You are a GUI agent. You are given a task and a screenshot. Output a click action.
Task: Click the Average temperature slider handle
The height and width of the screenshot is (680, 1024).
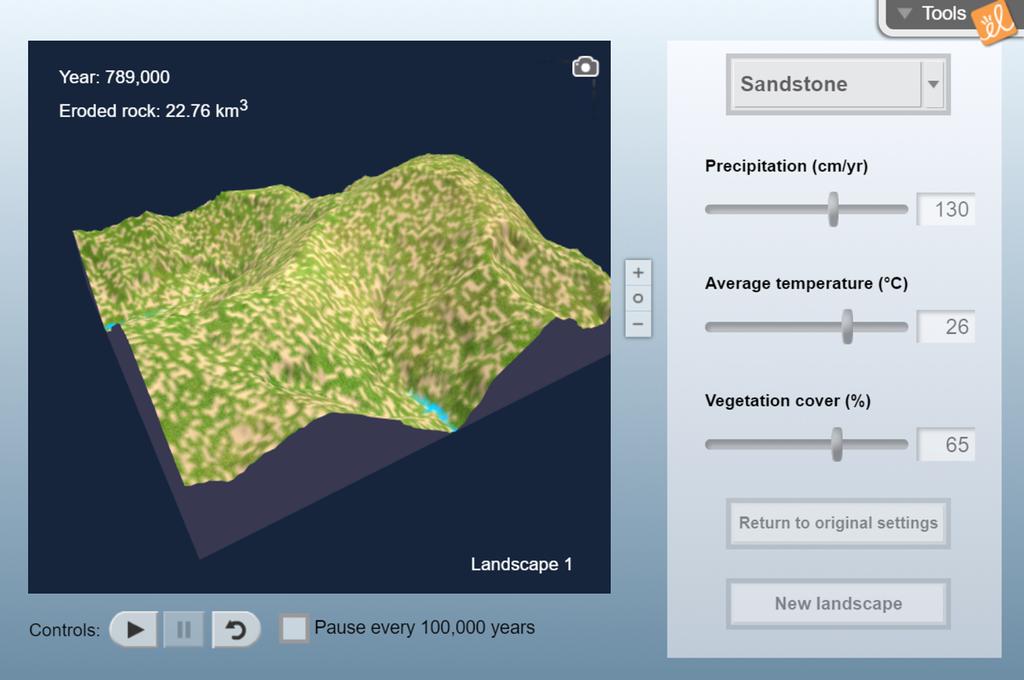coord(847,327)
